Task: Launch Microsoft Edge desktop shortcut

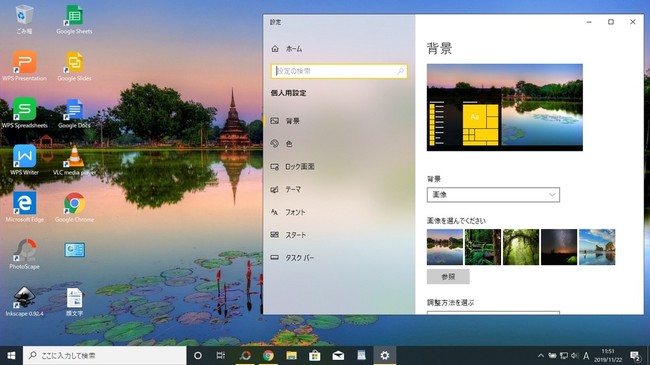Action: [x=24, y=207]
